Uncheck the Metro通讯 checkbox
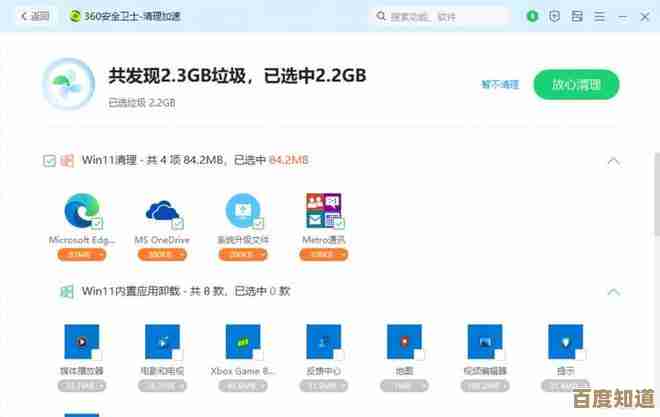The width and height of the screenshot is (660, 417). (x=339, y=223)
